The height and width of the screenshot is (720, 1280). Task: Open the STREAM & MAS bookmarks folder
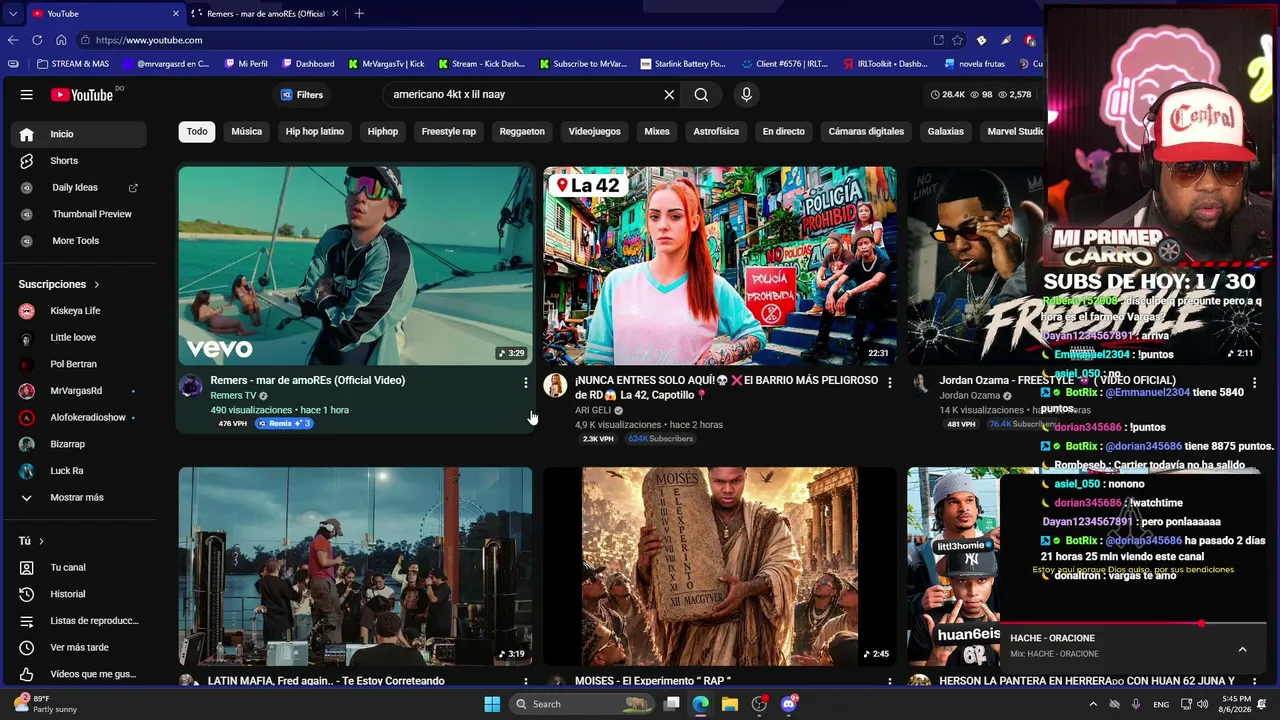(x=73, y=64)
